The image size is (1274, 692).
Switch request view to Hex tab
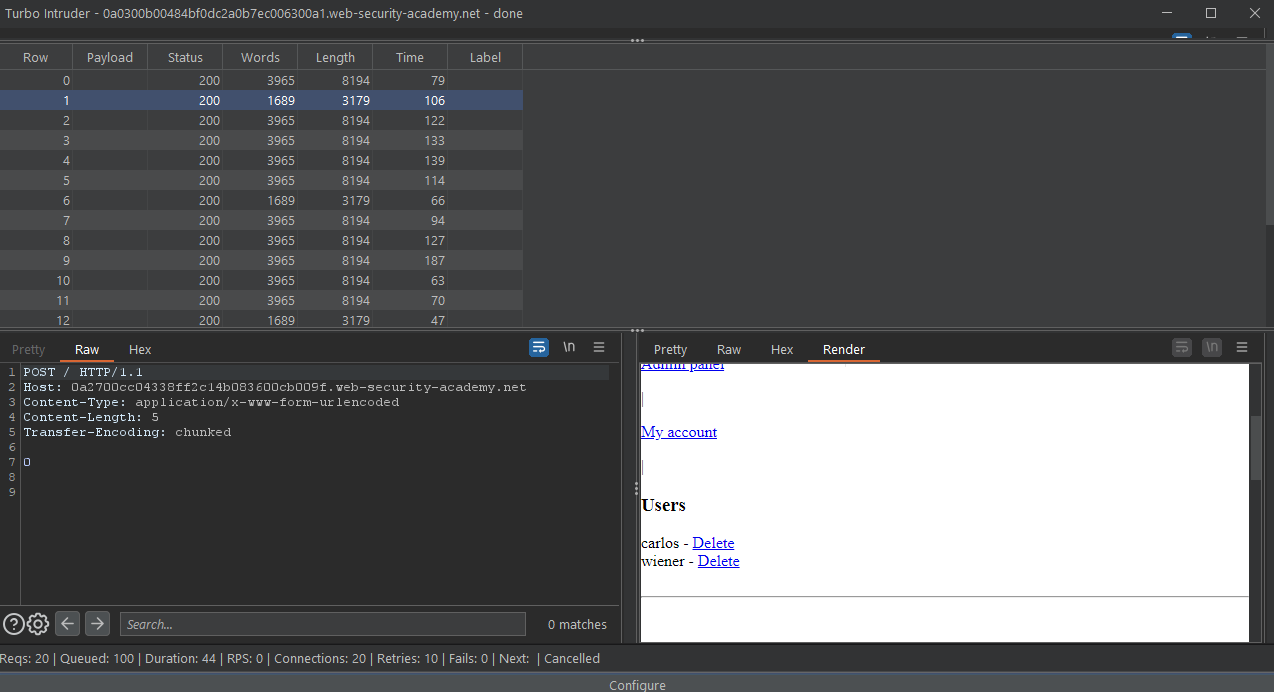(140, 349)
